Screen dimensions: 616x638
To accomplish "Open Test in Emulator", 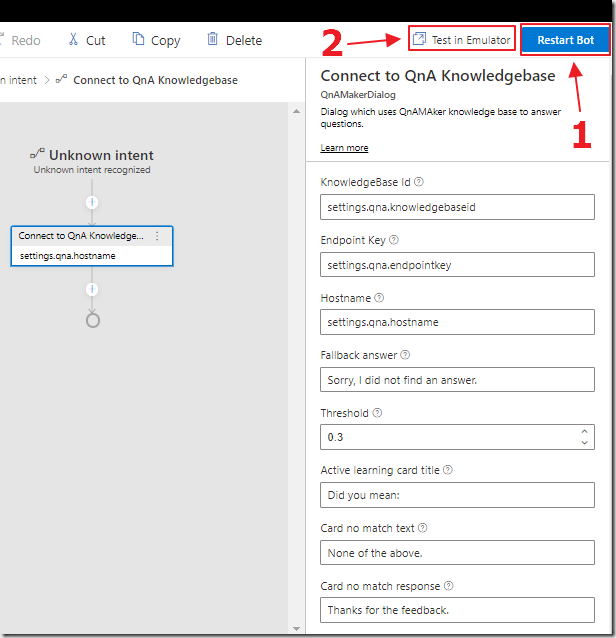I will click(x=462, y=39).
